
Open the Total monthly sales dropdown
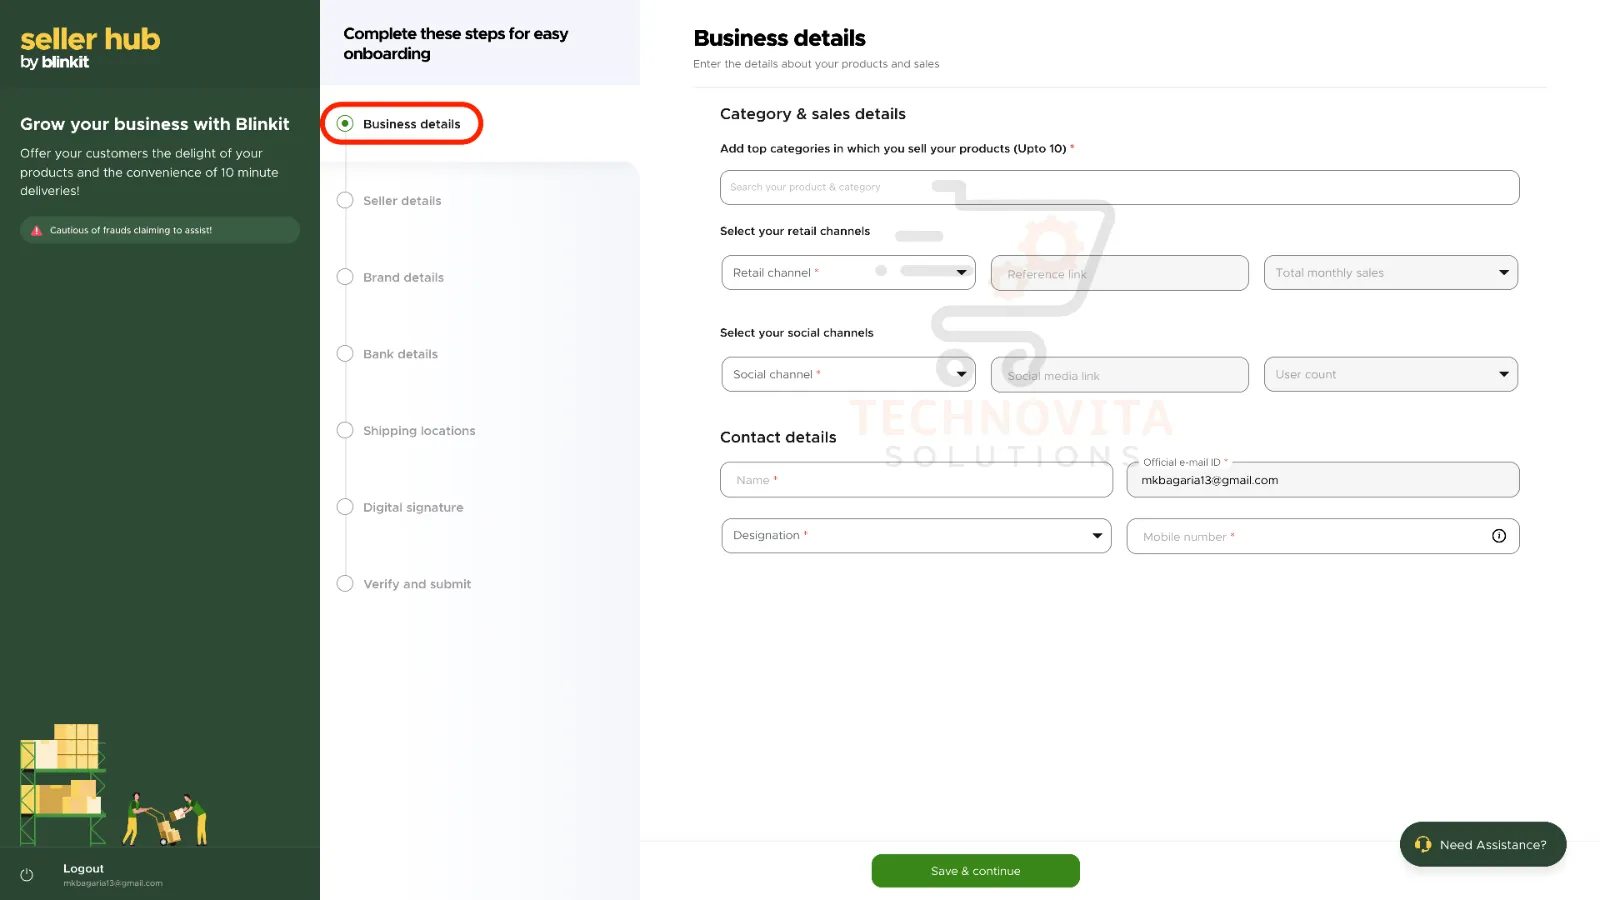(1502, 271)
